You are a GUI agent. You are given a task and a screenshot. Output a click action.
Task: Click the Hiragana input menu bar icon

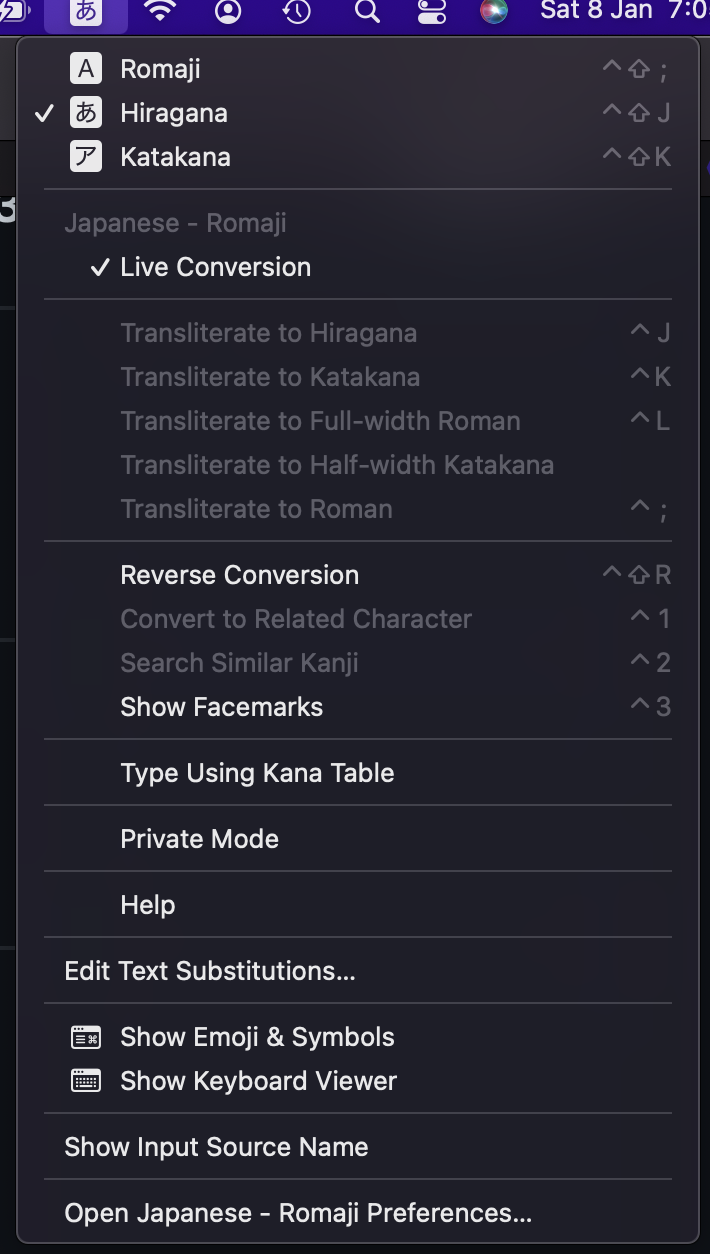tap(86, 13)
